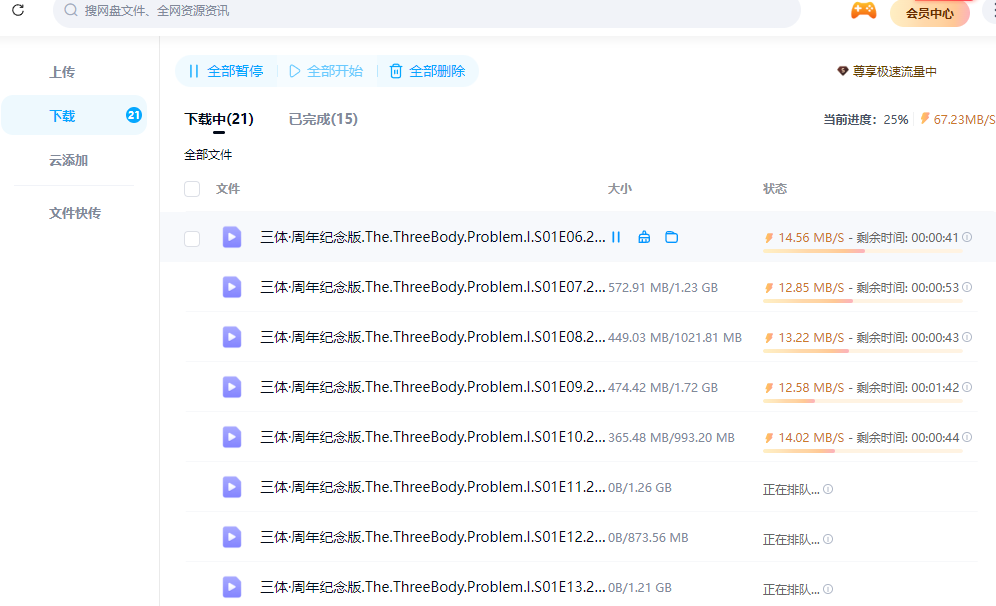
Task: Click size text 474.42 MB/1.72 GB
Action: (x=663, y=387)
